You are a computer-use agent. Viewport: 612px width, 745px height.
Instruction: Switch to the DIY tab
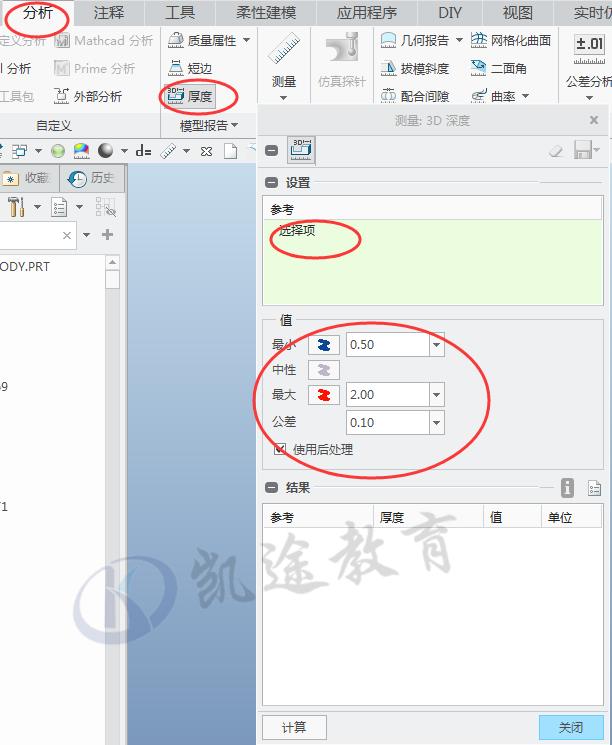pyautogui.click(x=449, y=13)
